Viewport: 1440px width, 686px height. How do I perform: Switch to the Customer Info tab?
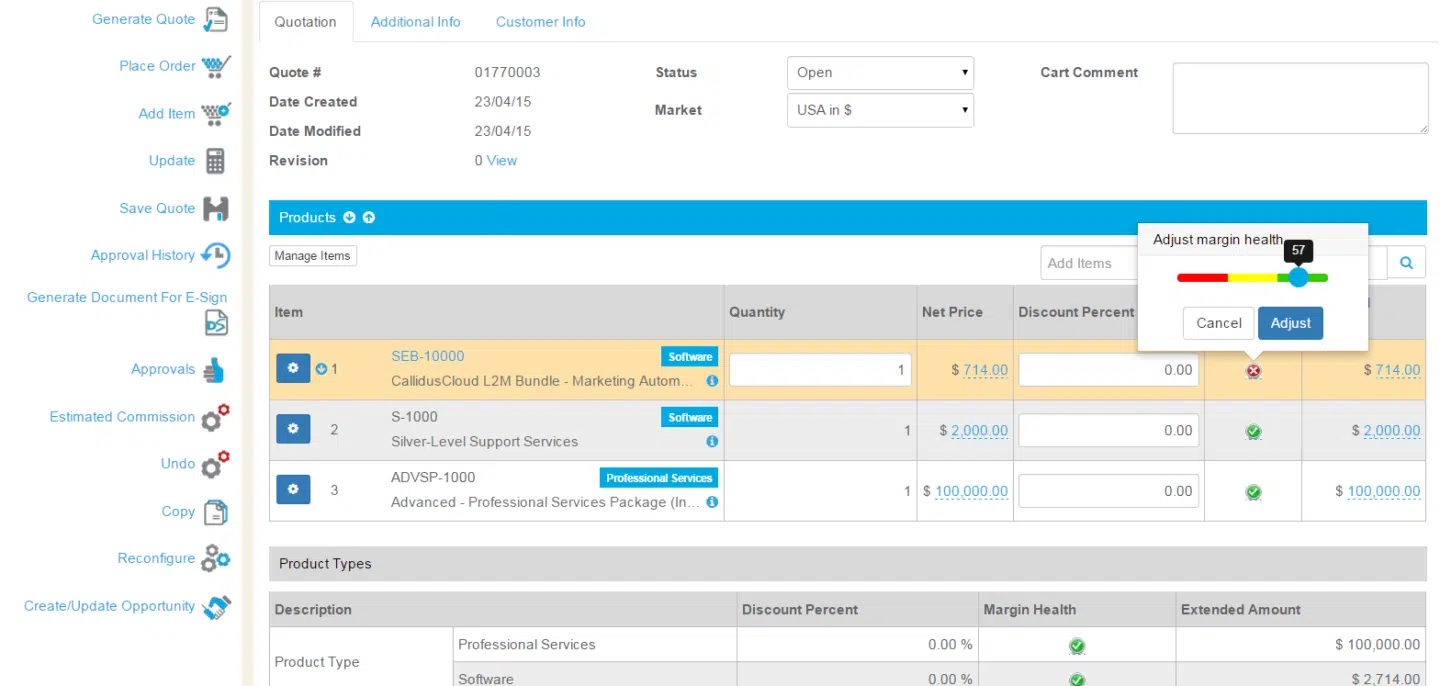click(x=540, y=21)
